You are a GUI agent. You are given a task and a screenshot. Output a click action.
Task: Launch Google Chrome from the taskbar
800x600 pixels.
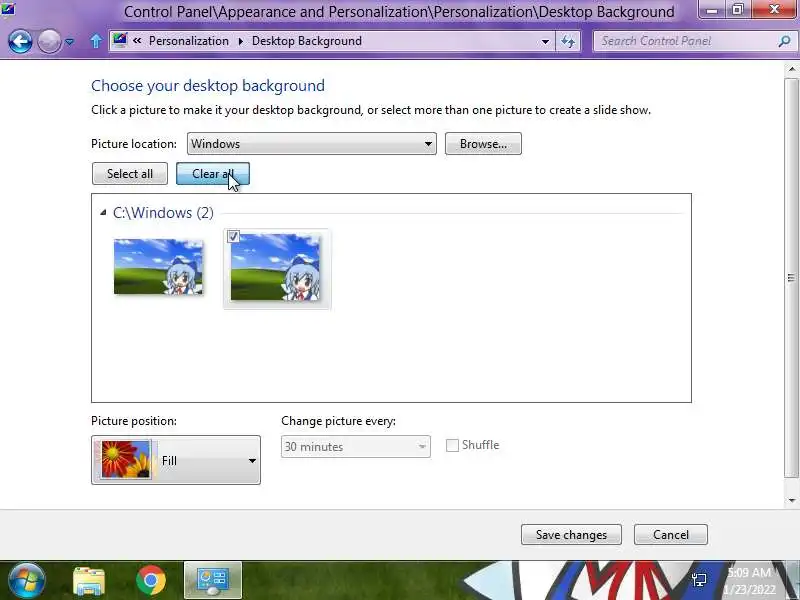tap(151, 580)
